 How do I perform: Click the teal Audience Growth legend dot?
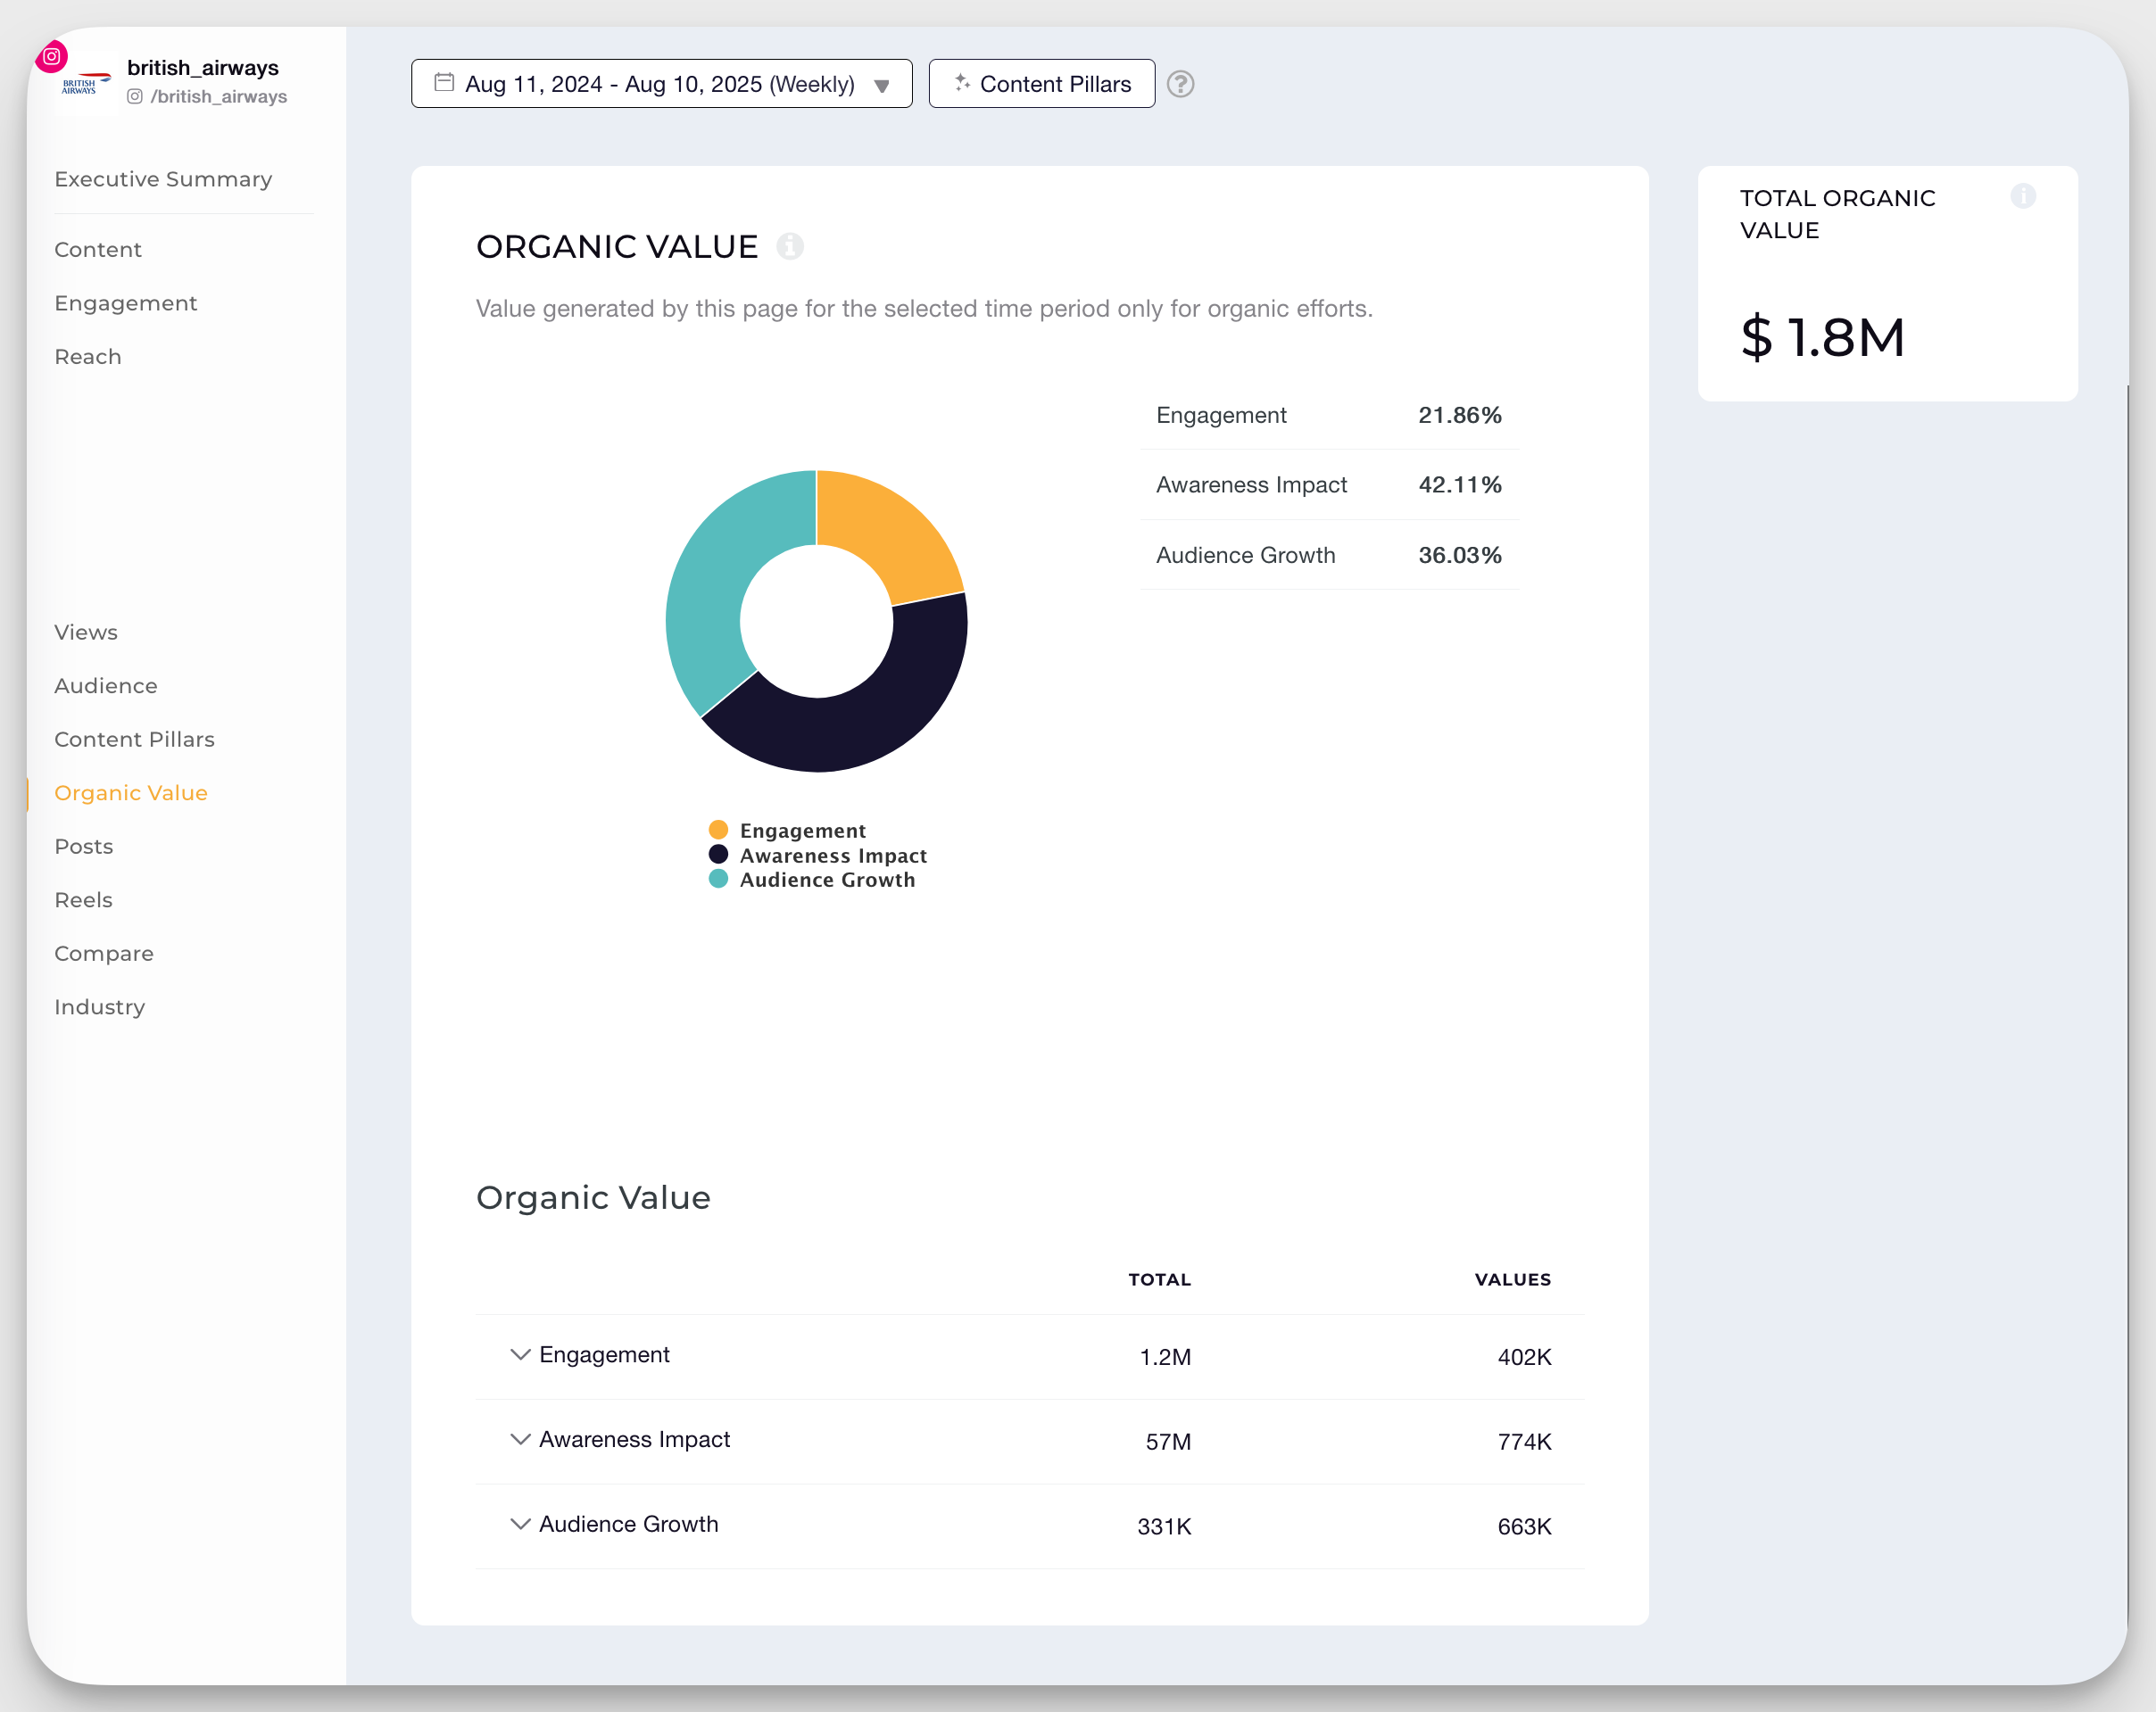(x=717, y=879)
